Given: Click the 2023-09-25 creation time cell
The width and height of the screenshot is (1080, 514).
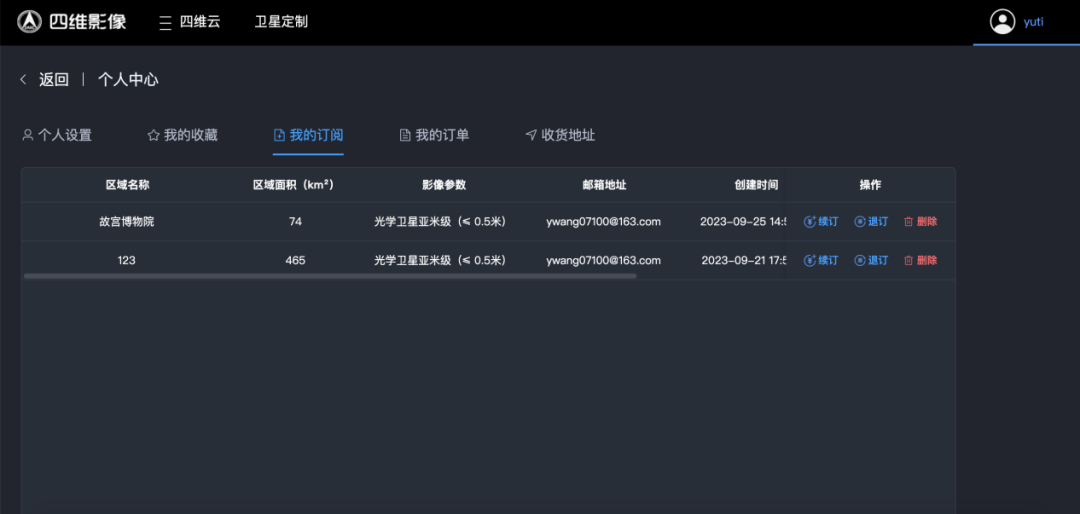Looking at the screenshot, I should click(x=743, y=222).
